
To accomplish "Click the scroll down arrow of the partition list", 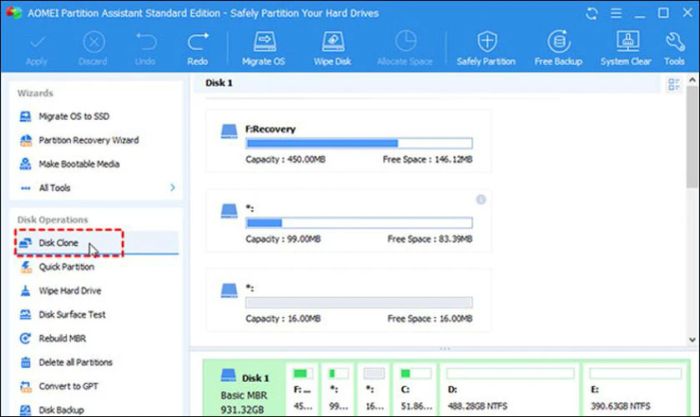I will click(692, 340).
